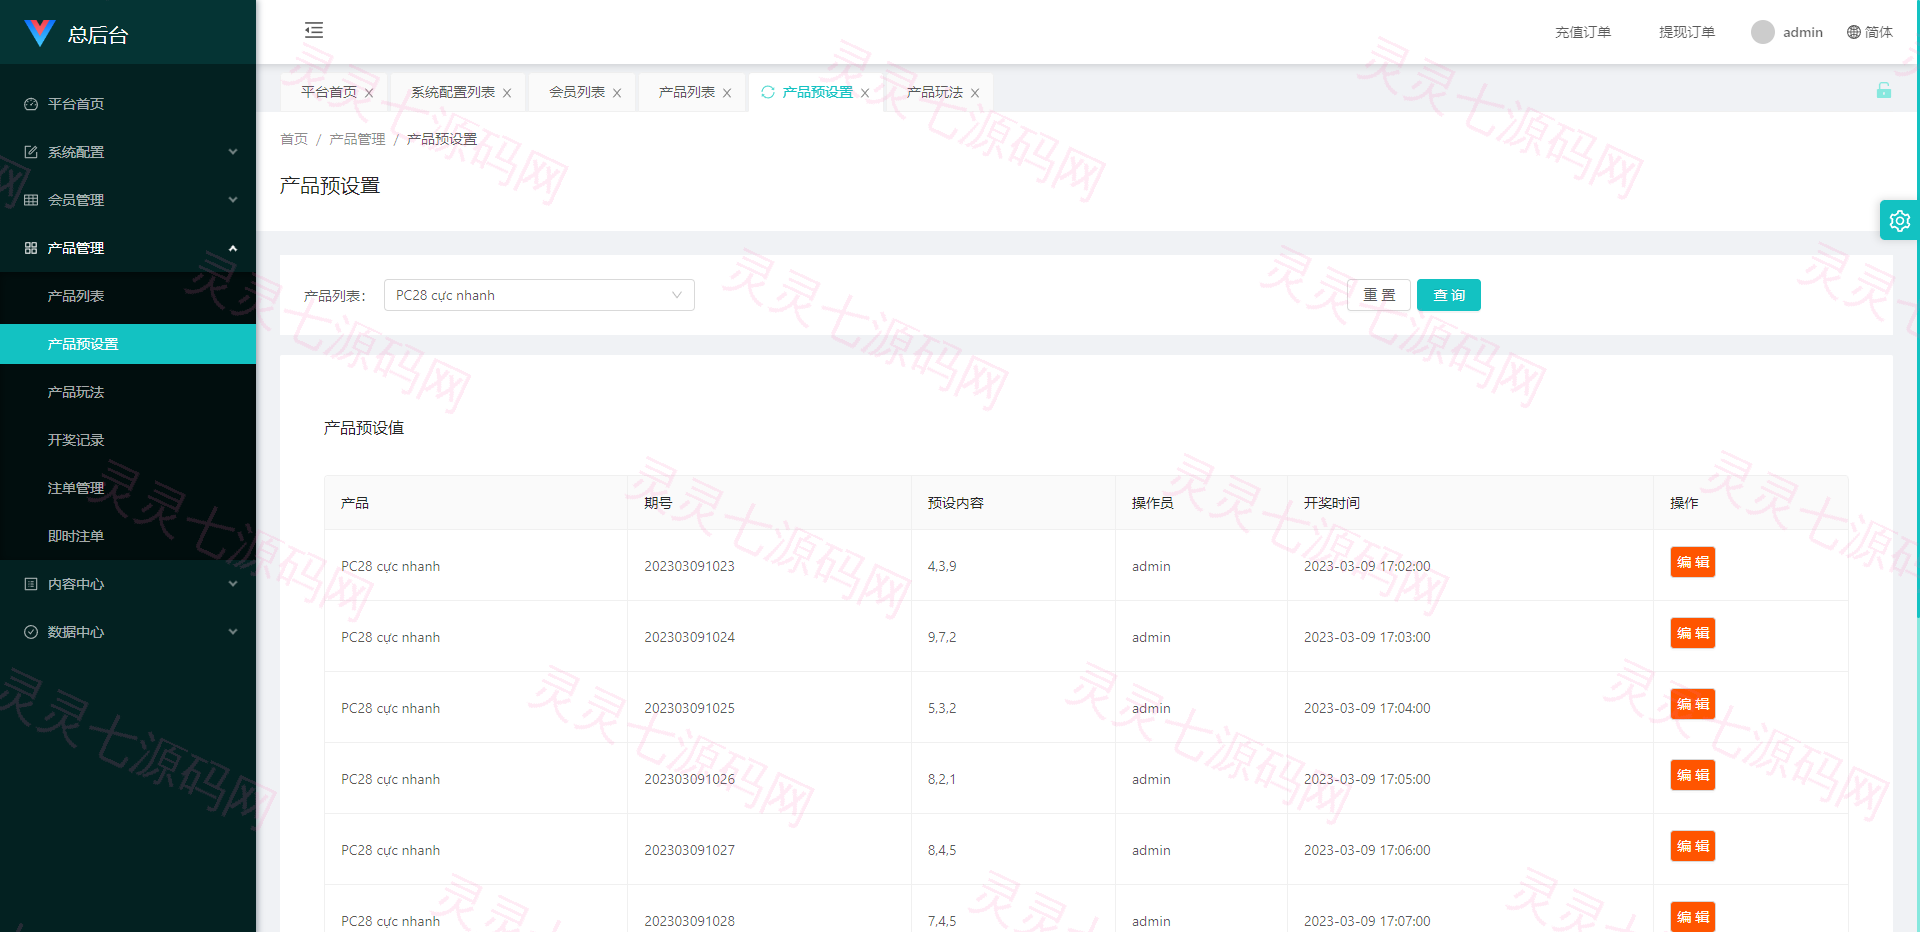
Task: Expand the 数据中心 menu
Action: point(128,632)
